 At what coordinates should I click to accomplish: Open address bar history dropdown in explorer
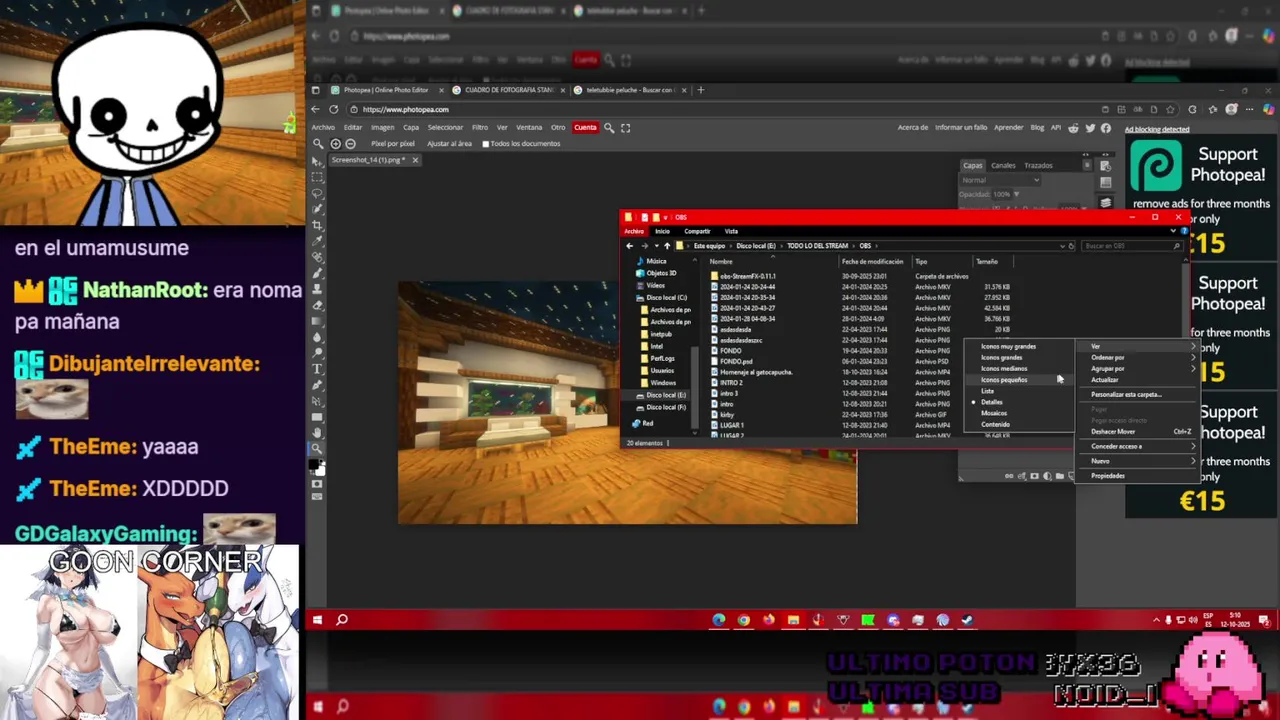click(x=1061, y=246)
